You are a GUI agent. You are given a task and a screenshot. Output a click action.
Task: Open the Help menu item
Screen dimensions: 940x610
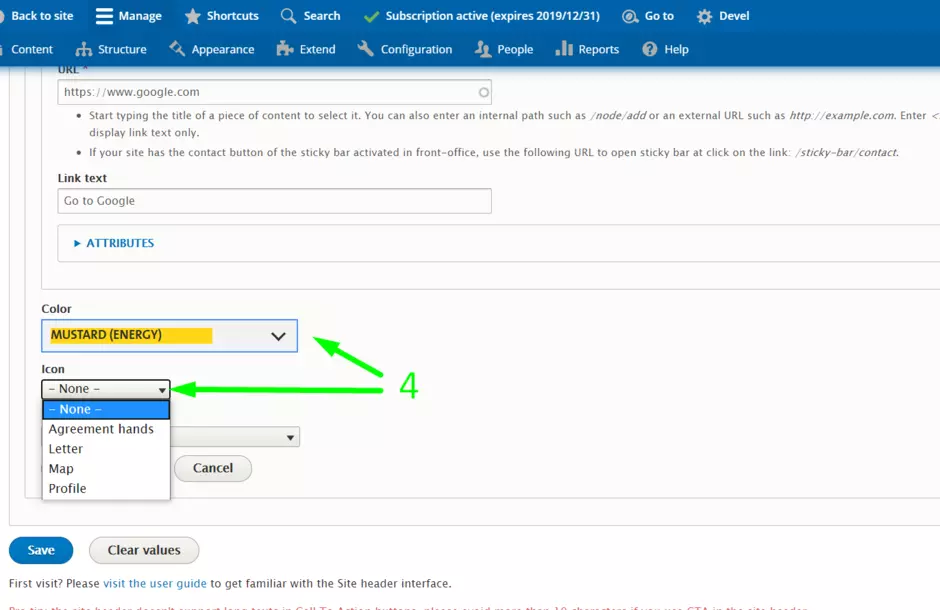(666, 49)
